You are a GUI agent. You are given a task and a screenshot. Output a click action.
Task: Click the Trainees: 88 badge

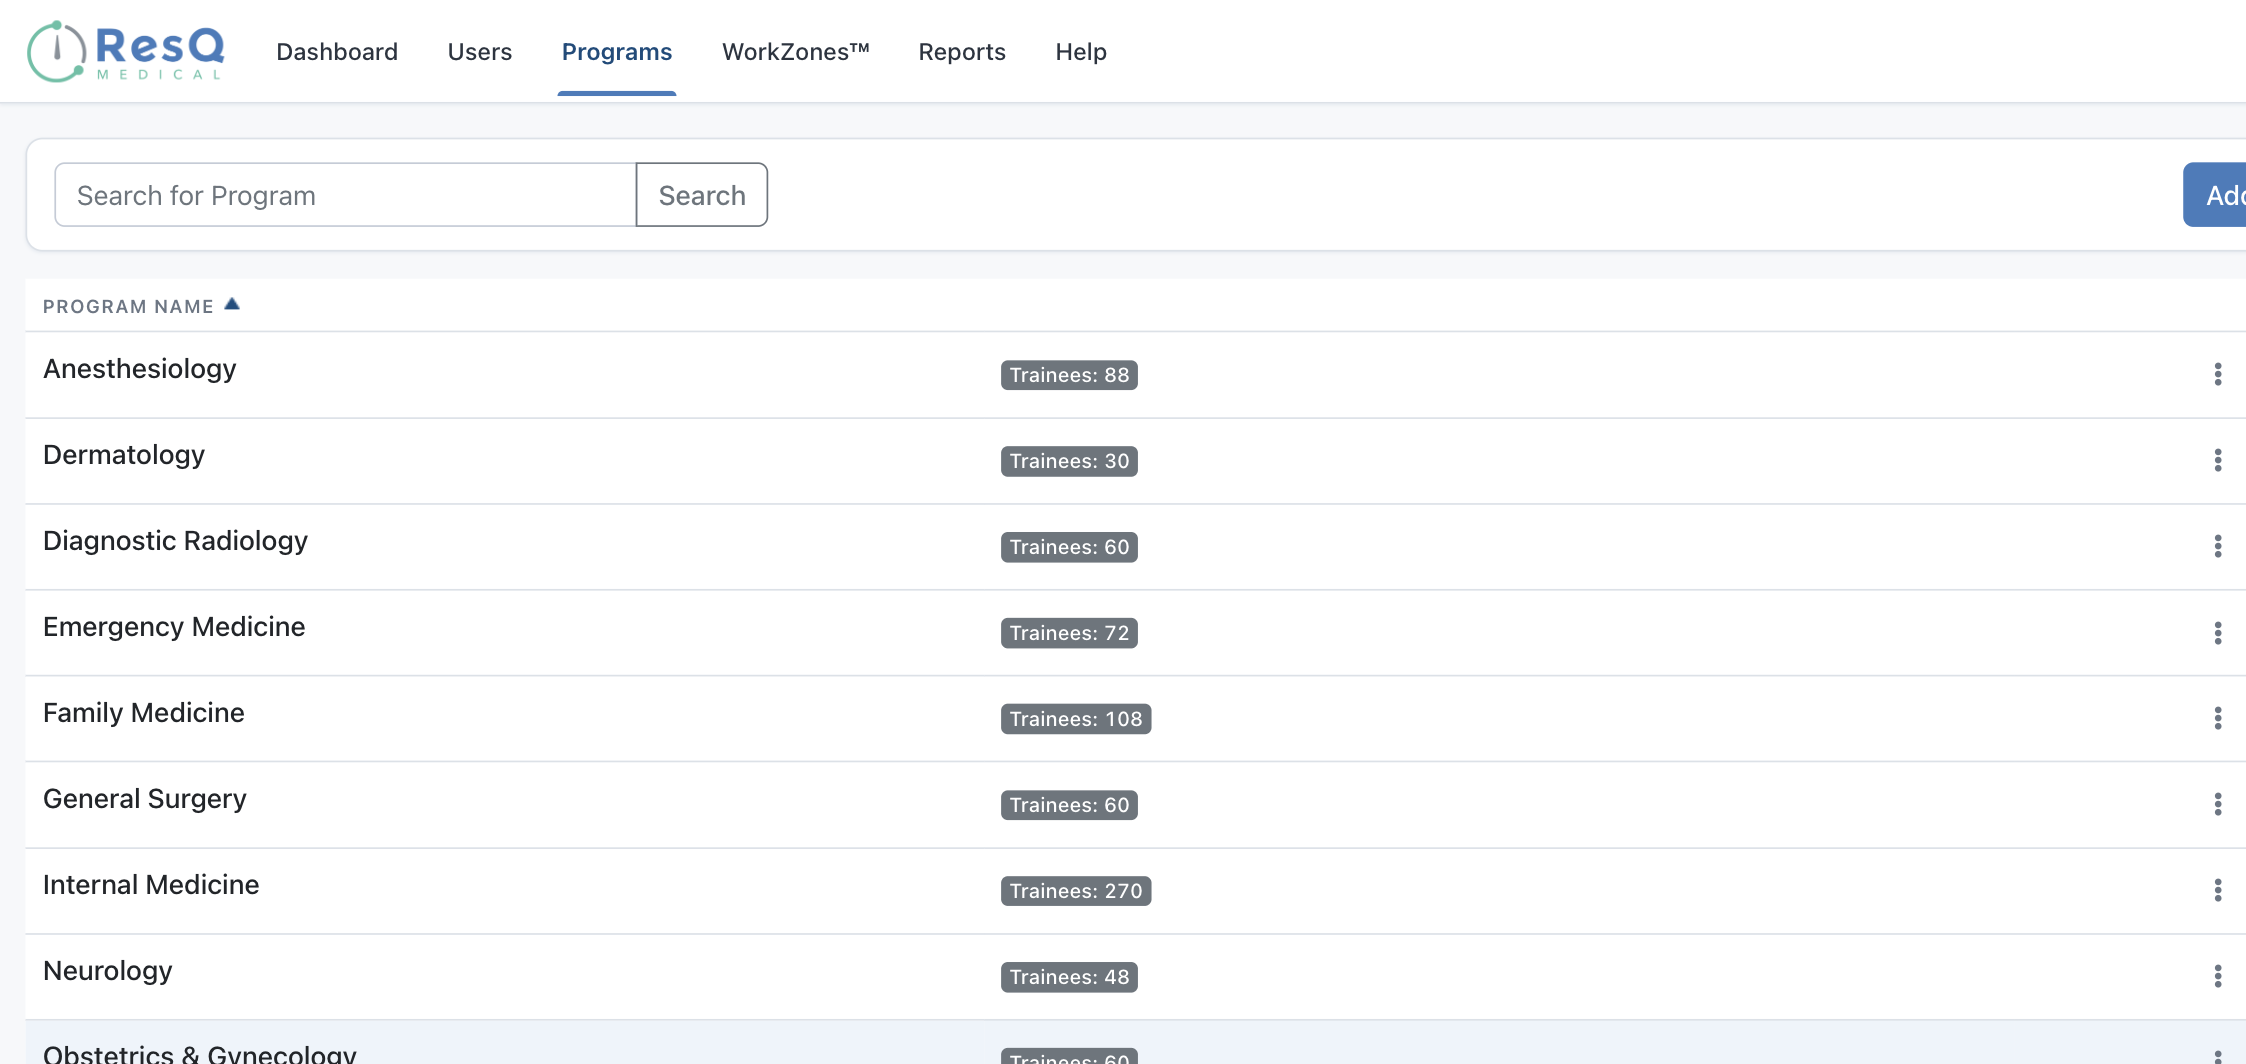(1069, 375)
